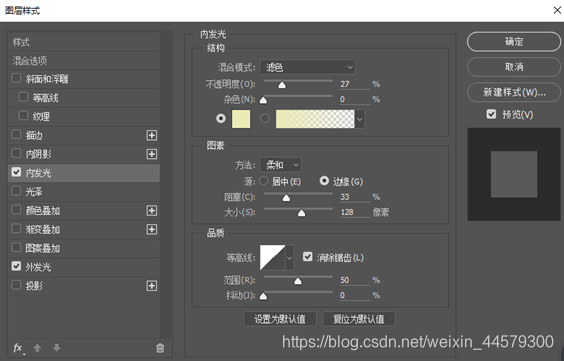Image resolution: width=564 pixels, height=361 pixels.
Task: Tick the 光泽 checkbox
Action: 16,191
